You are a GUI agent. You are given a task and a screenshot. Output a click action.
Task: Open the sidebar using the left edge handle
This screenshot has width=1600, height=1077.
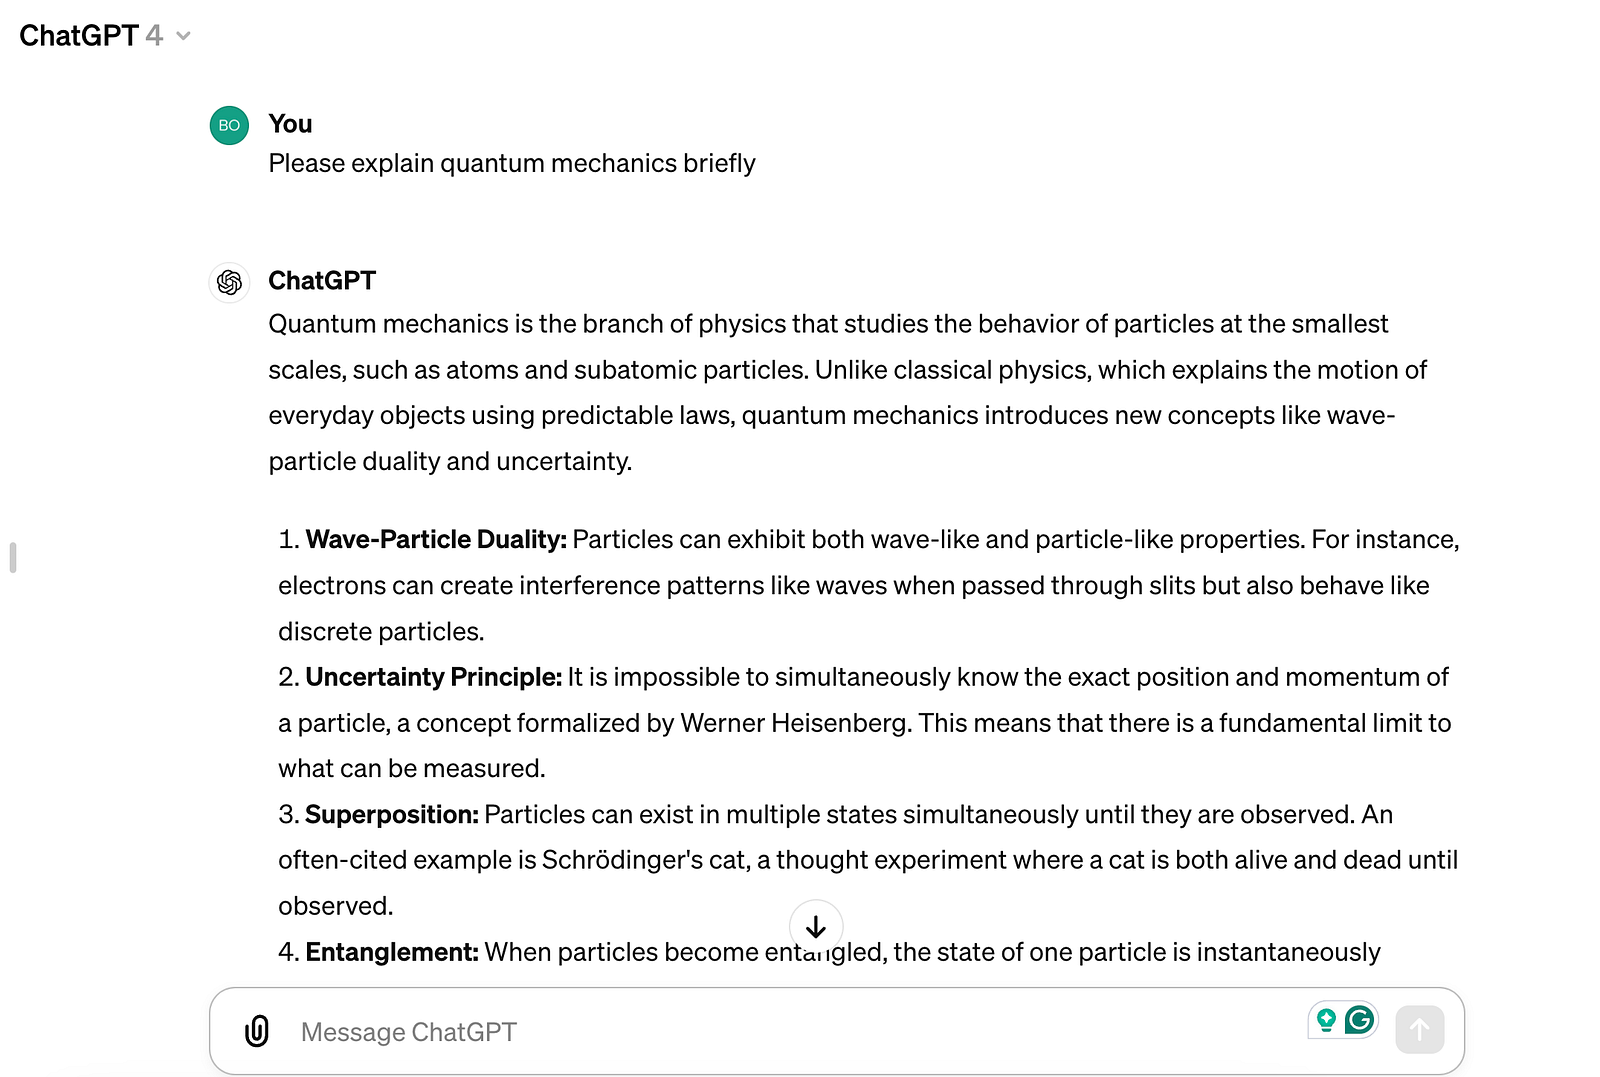pyautogui.click(x=13, y=557)
